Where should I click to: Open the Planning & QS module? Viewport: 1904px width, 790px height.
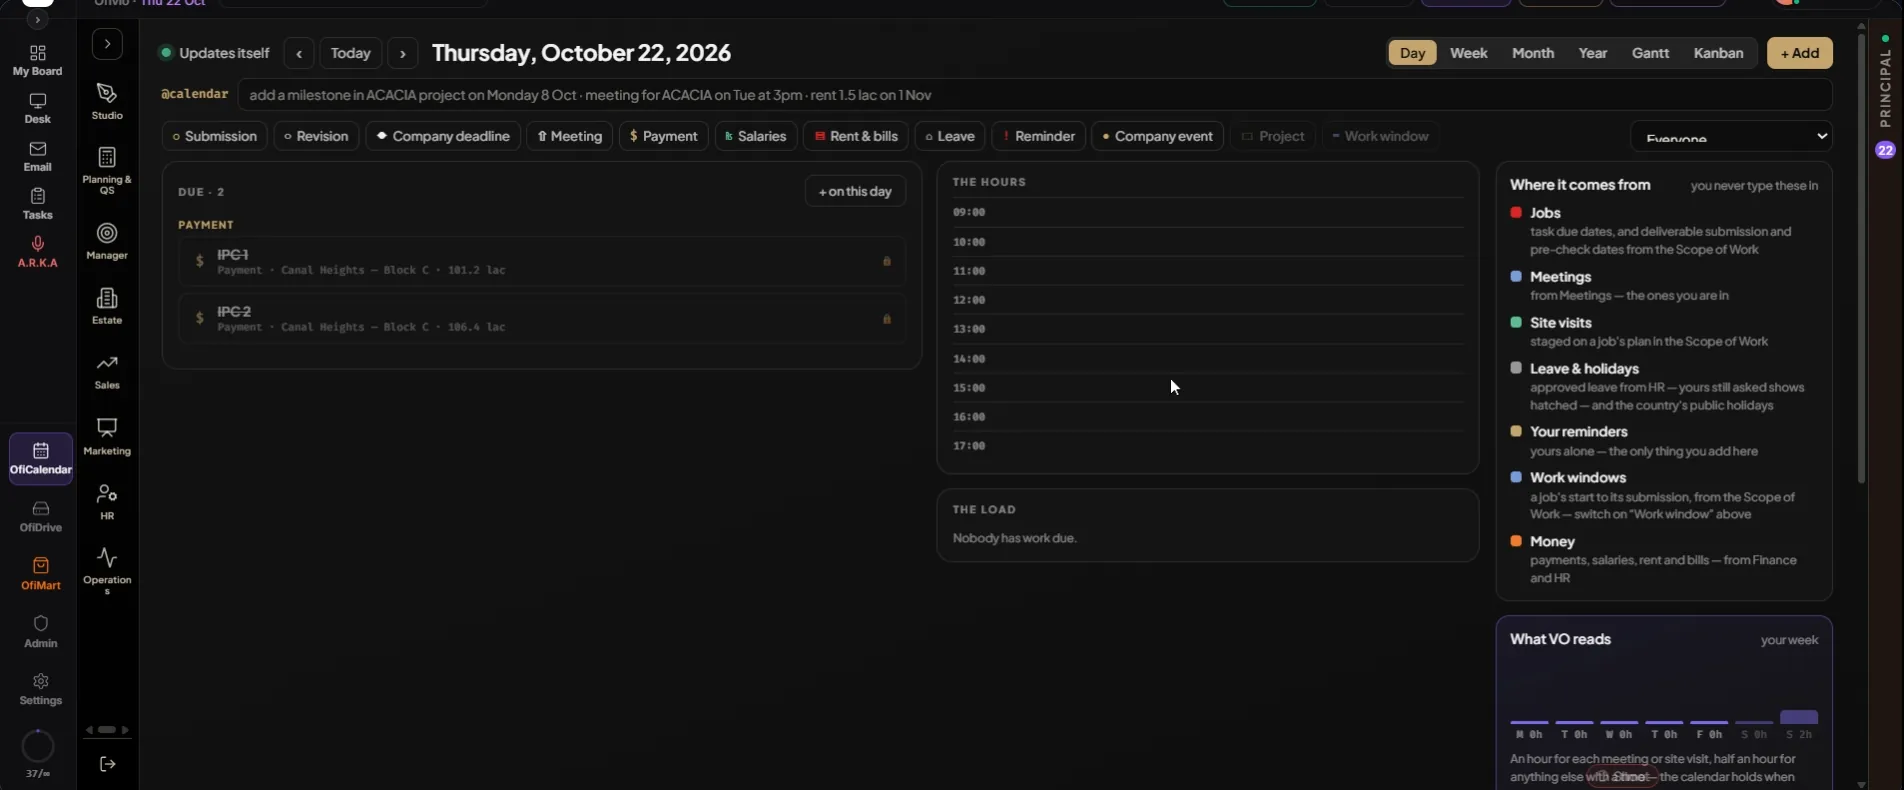click(107, 170)
